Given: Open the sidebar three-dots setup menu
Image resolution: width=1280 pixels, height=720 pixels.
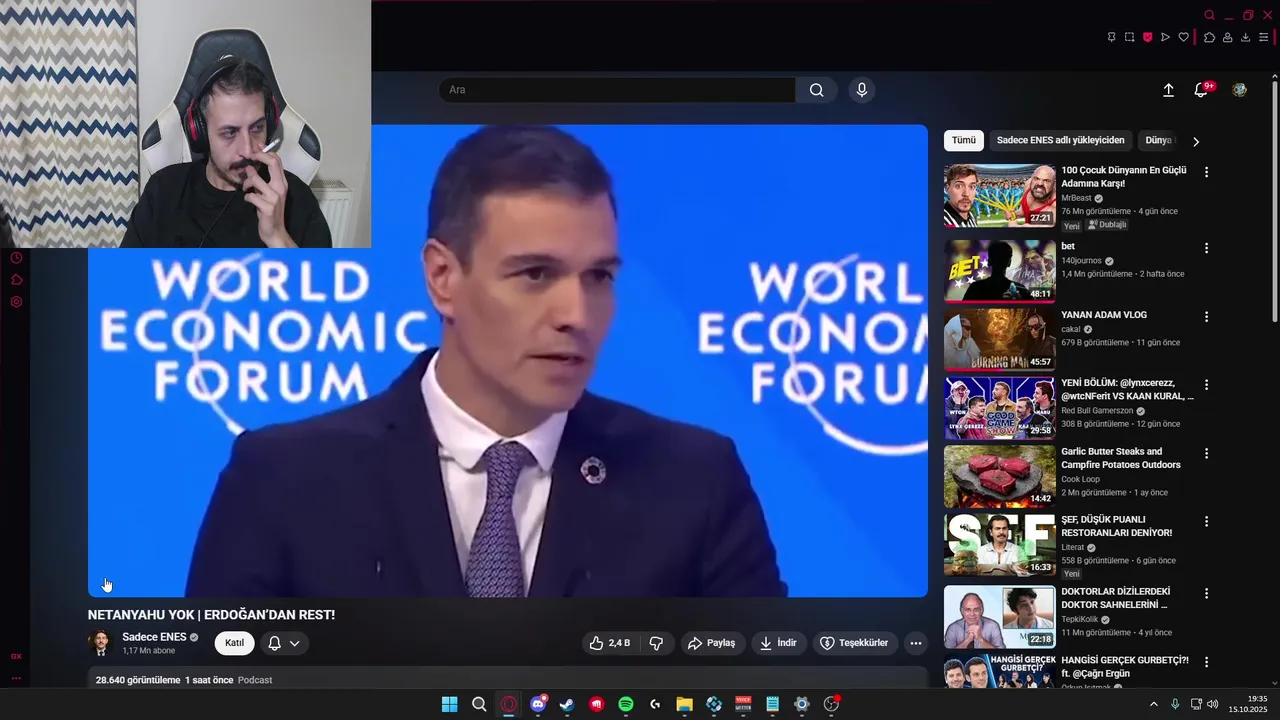Looking at the screenshot, I should point(16,678).
